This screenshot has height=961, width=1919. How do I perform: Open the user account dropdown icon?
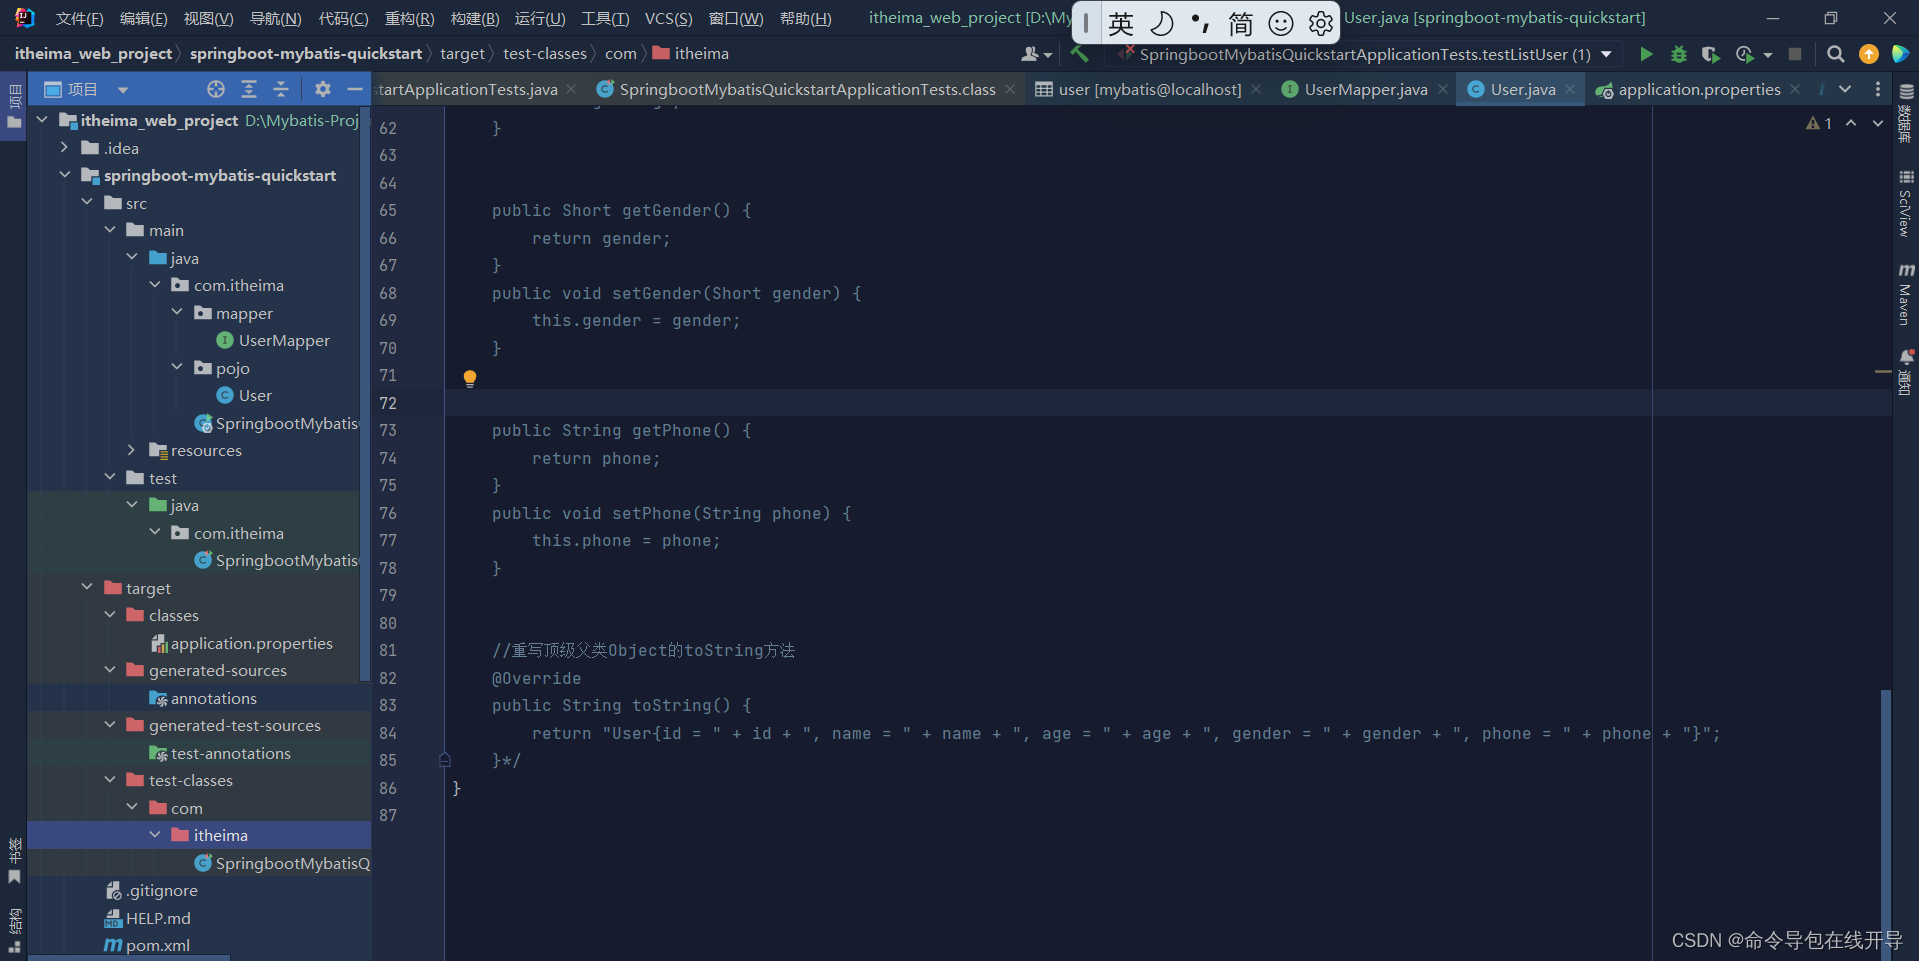click(1037, 54)
